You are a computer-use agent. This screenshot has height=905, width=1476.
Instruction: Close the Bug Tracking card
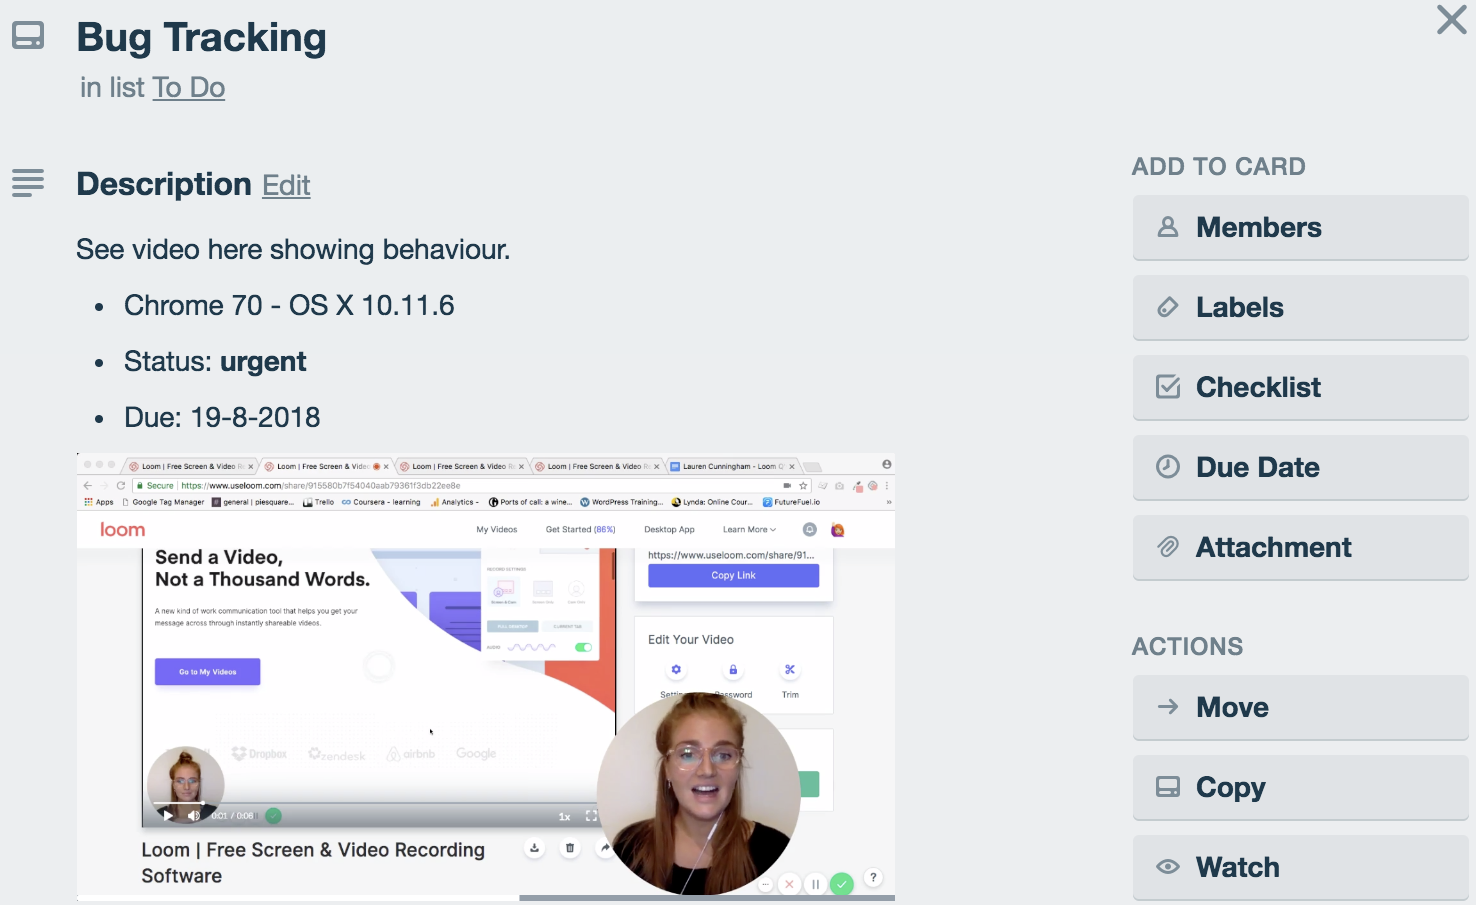click(x=1451, y=20)
